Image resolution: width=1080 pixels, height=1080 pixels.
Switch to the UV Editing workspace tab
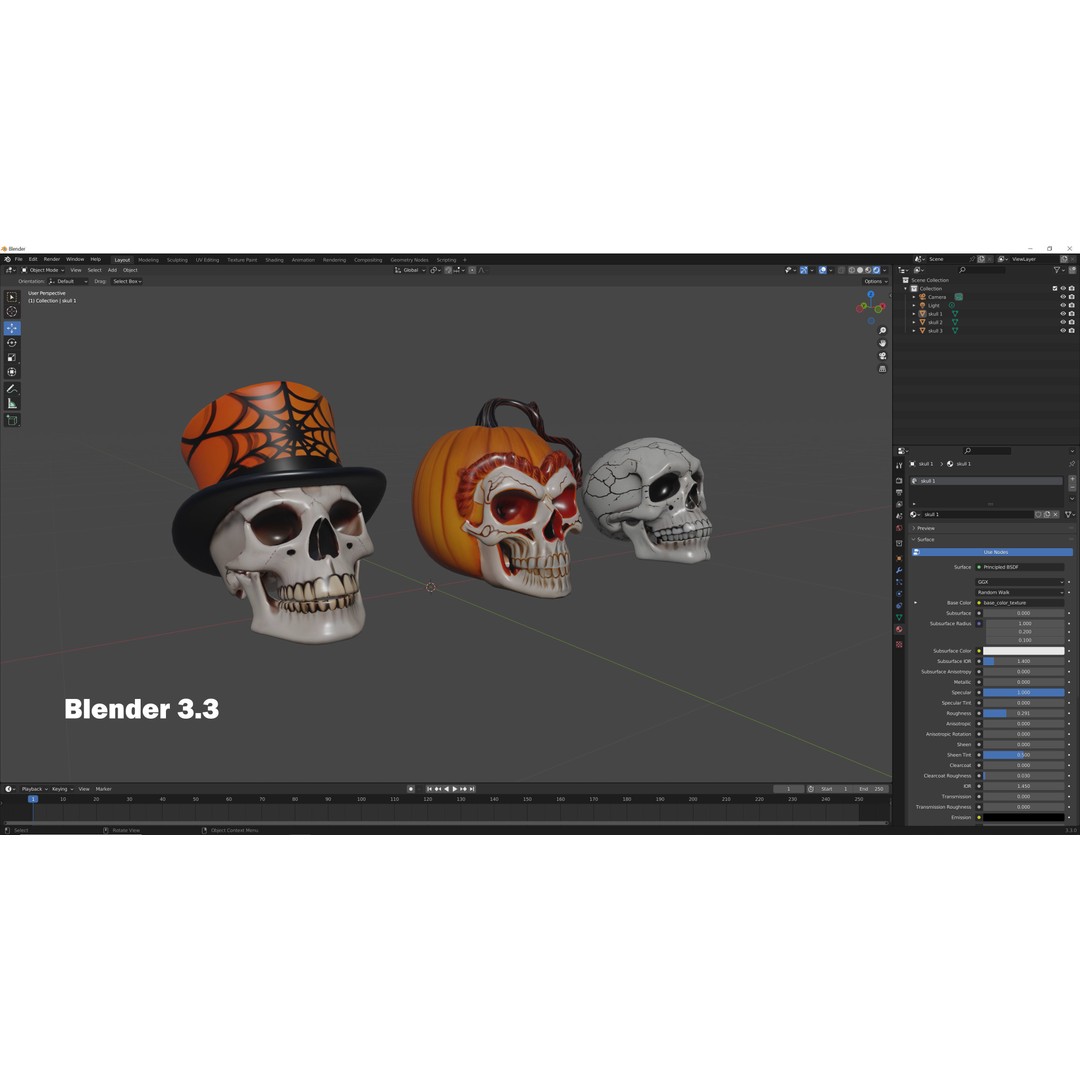coord(207,260)
